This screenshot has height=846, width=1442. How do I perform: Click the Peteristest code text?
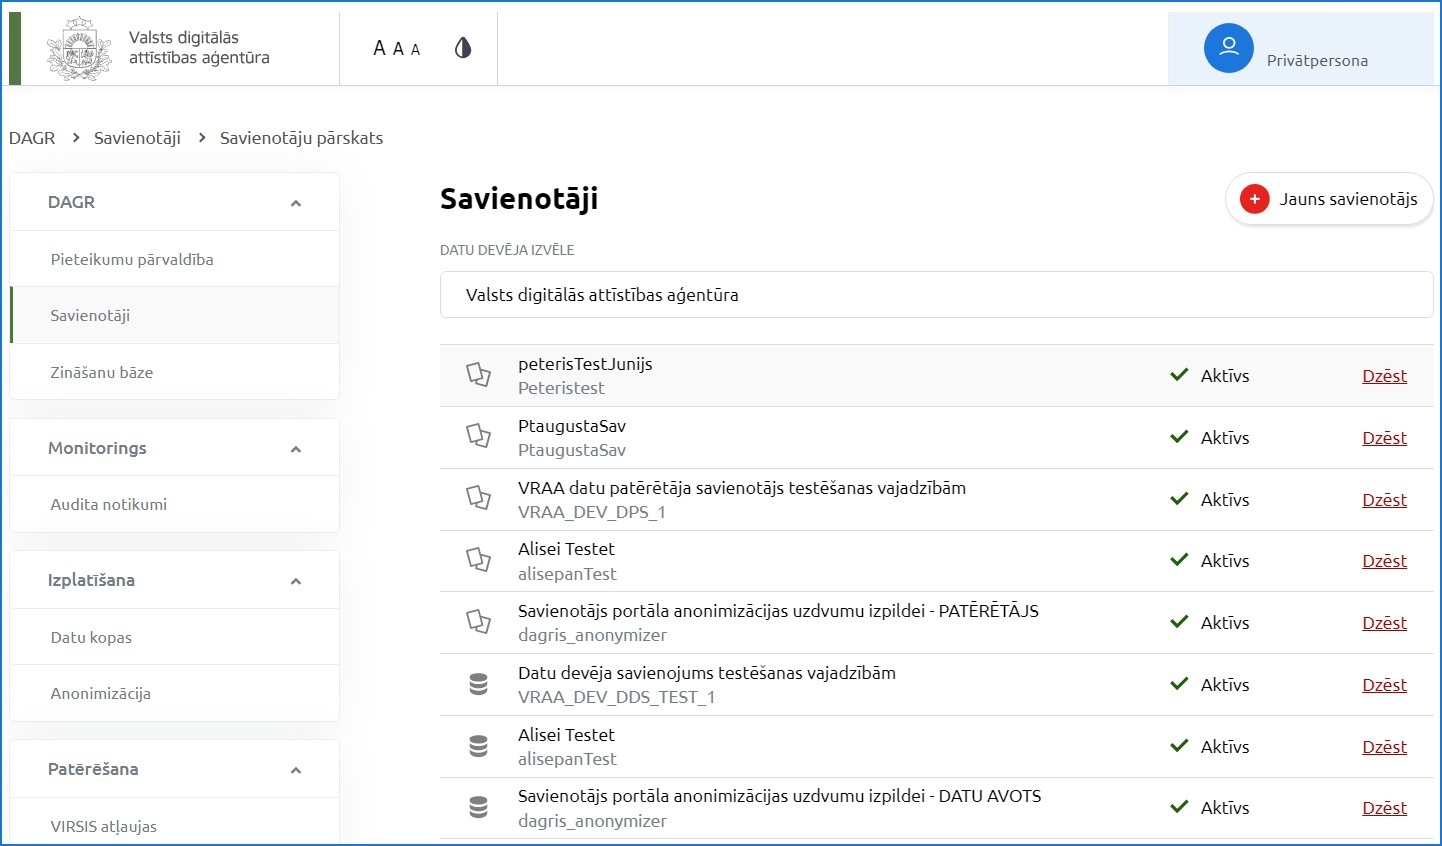point(561,388)
